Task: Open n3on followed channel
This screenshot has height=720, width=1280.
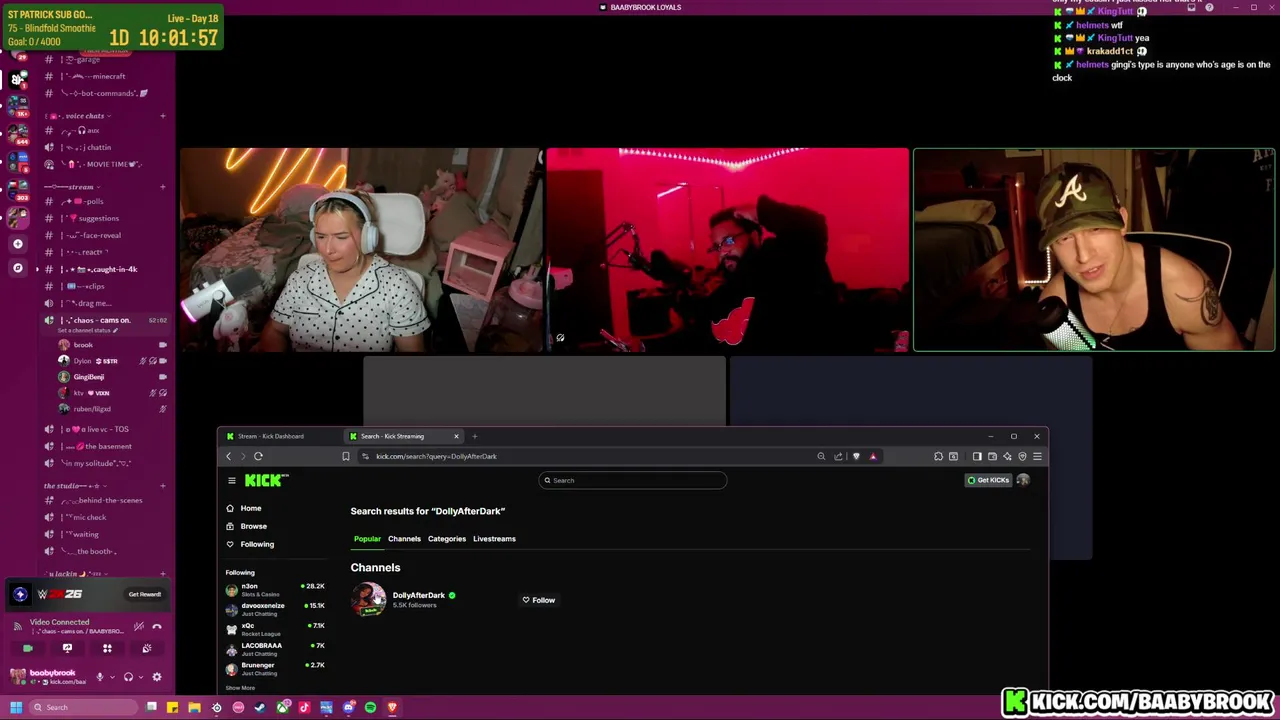Action: (x=275, y=590)
